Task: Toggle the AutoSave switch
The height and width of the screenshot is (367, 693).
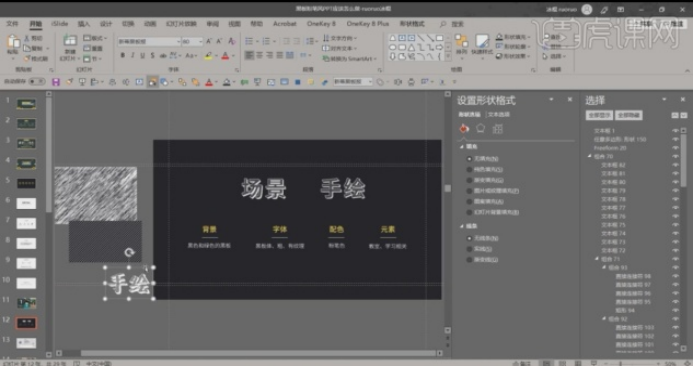Action: click(37, 81)
